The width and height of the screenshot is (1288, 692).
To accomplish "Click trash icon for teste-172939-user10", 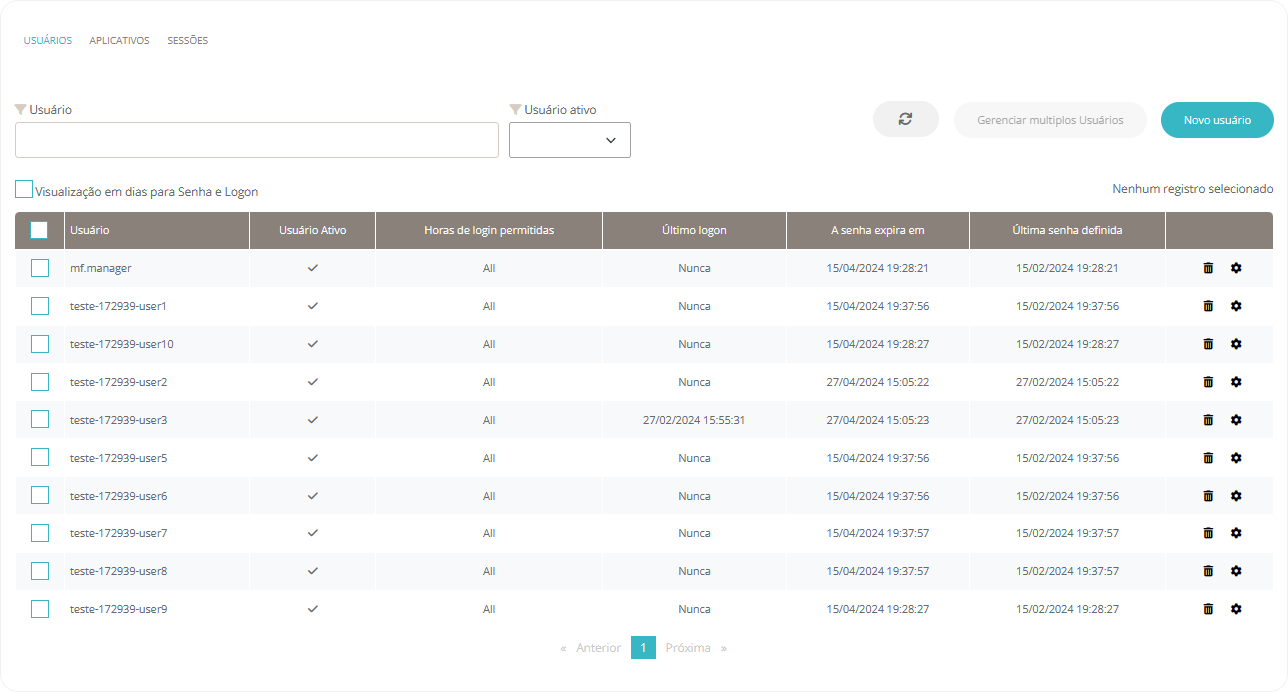I will coord(1208,344).
